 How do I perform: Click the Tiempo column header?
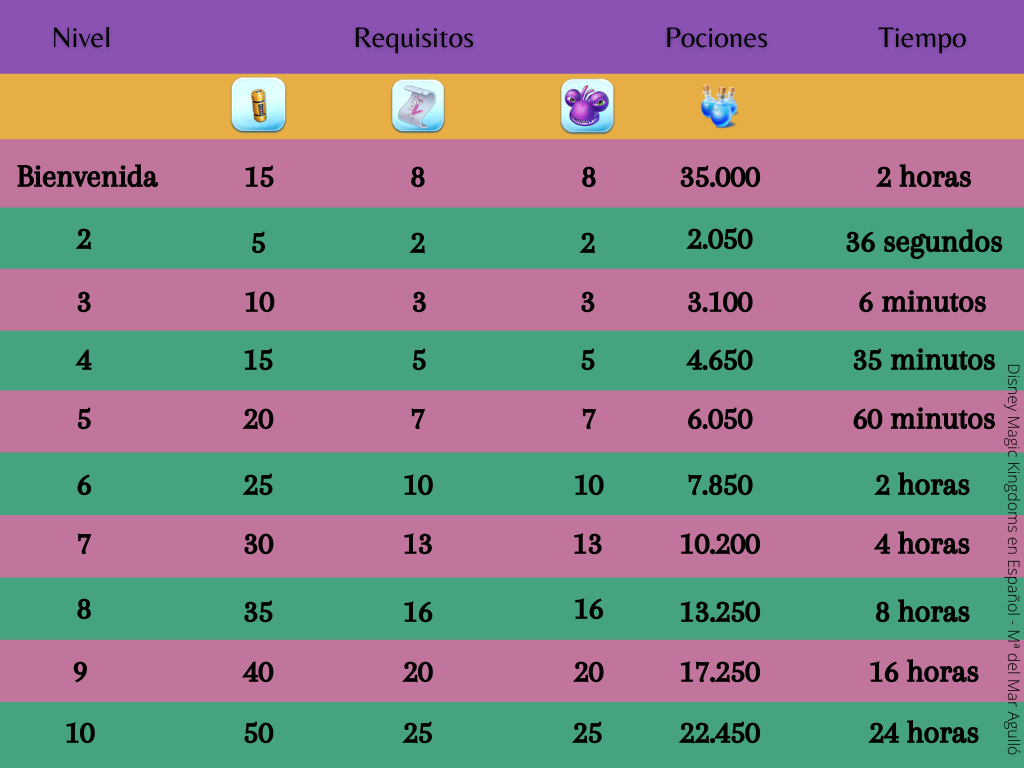pos(922,38)
